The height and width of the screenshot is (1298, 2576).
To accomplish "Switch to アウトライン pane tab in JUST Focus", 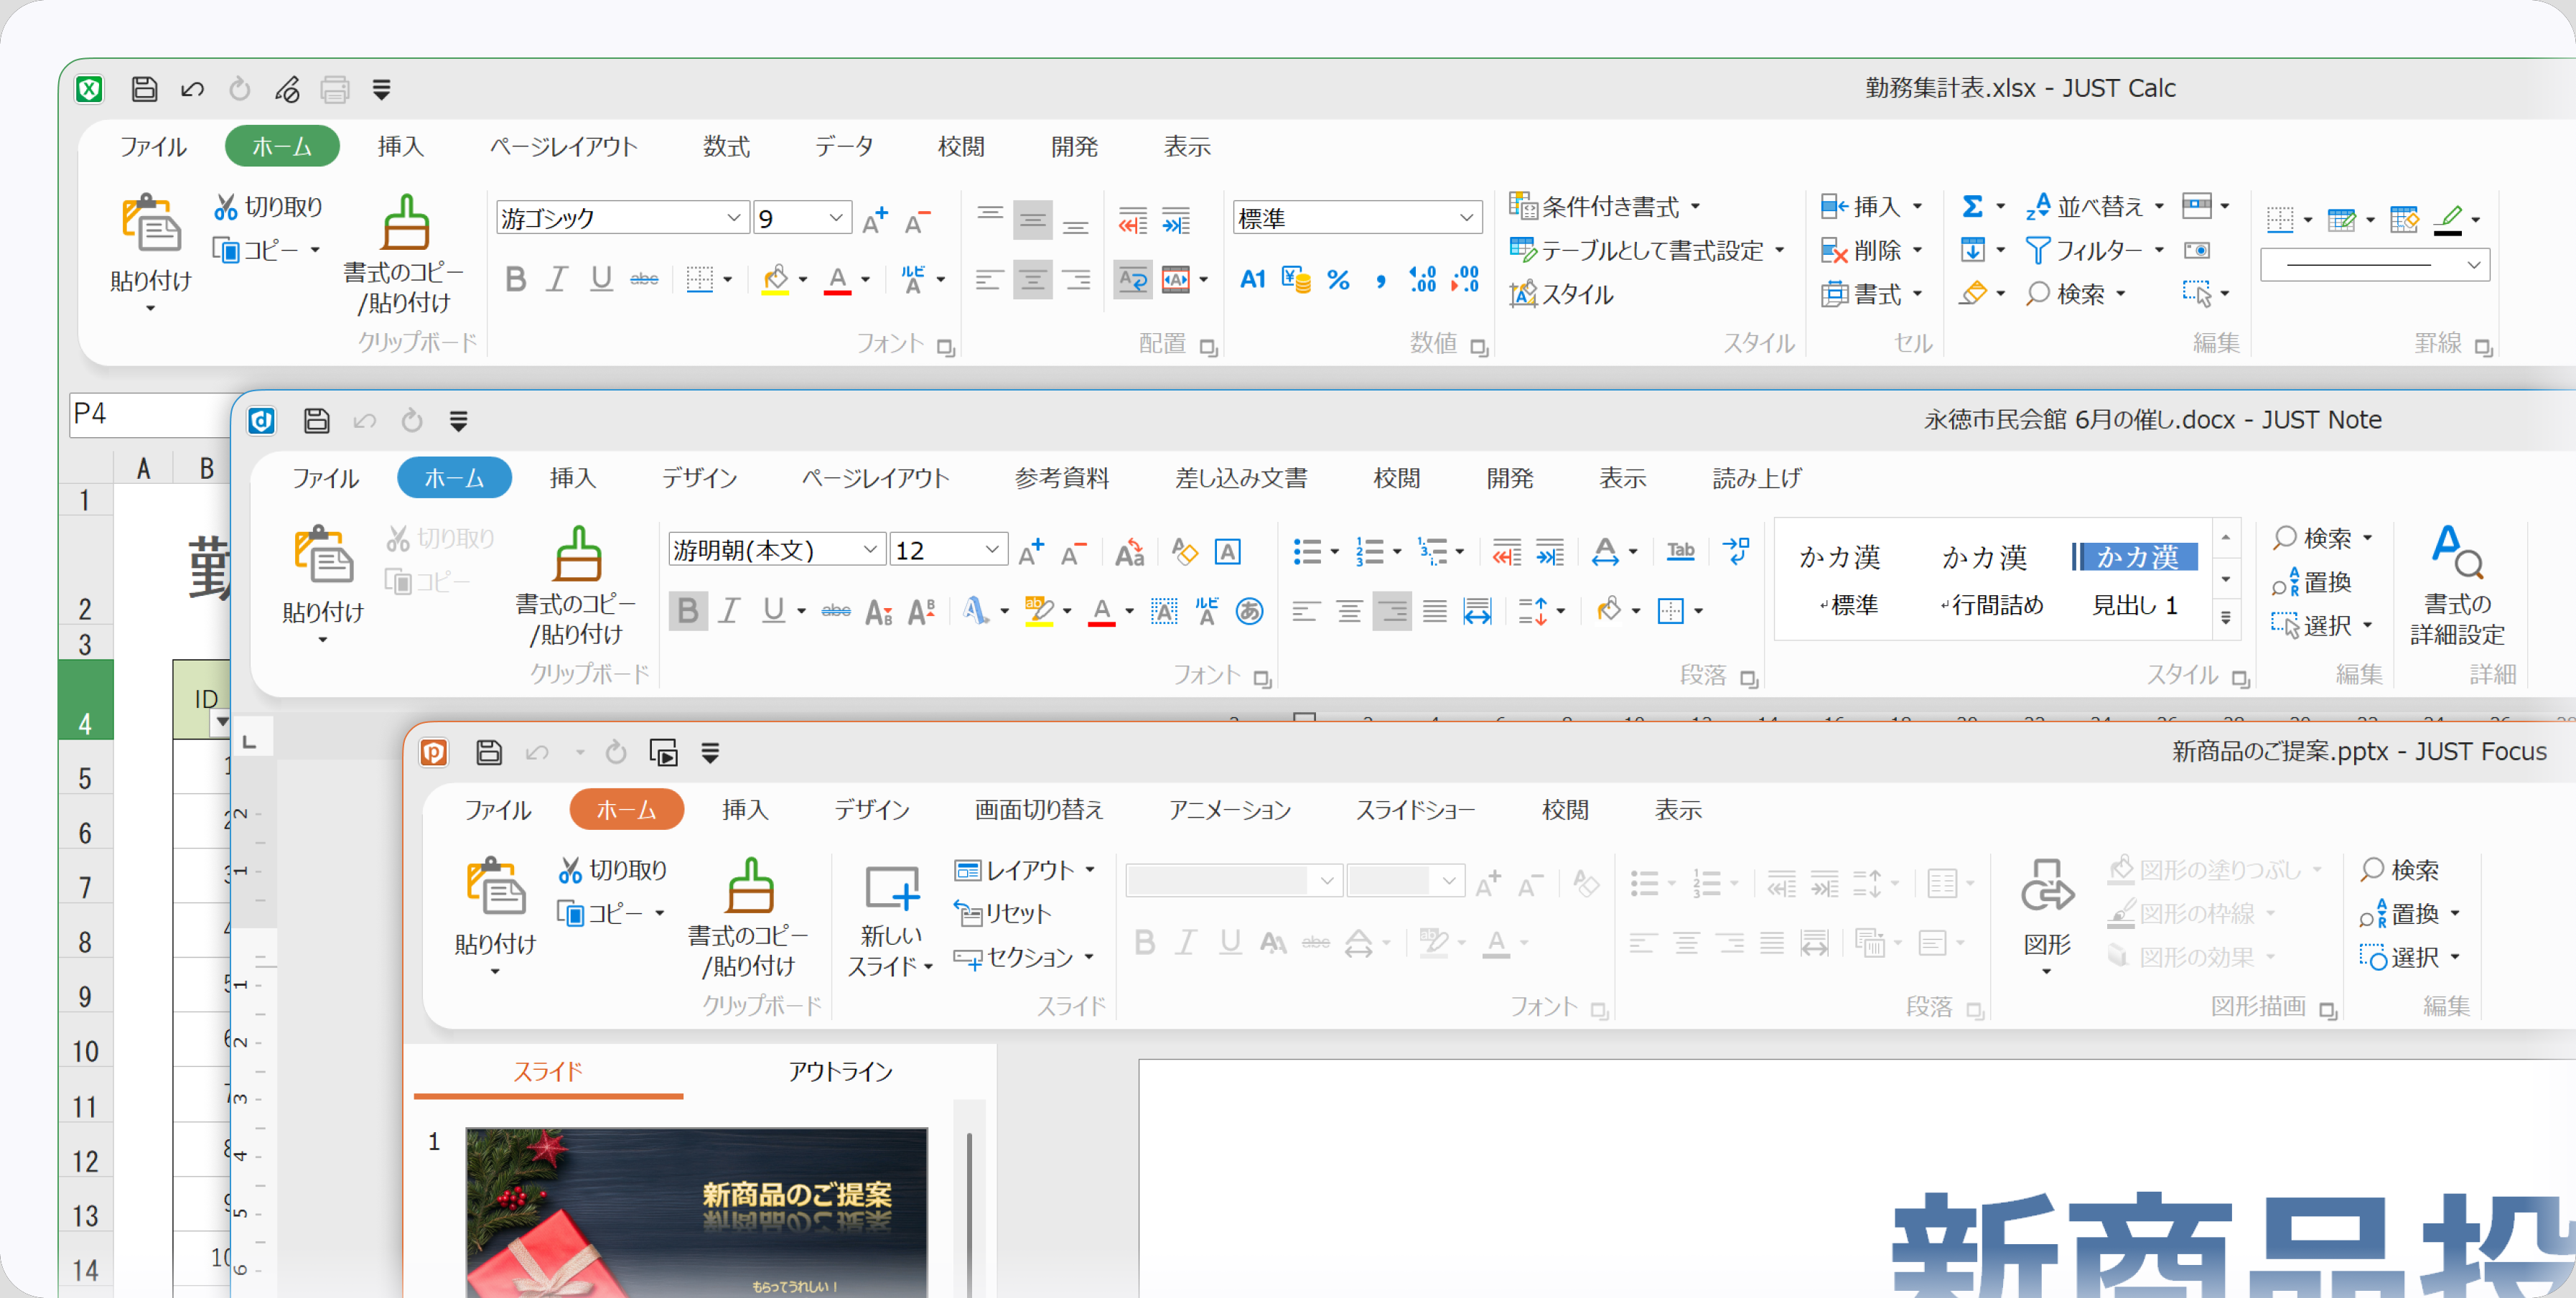I will [840, 1072].
